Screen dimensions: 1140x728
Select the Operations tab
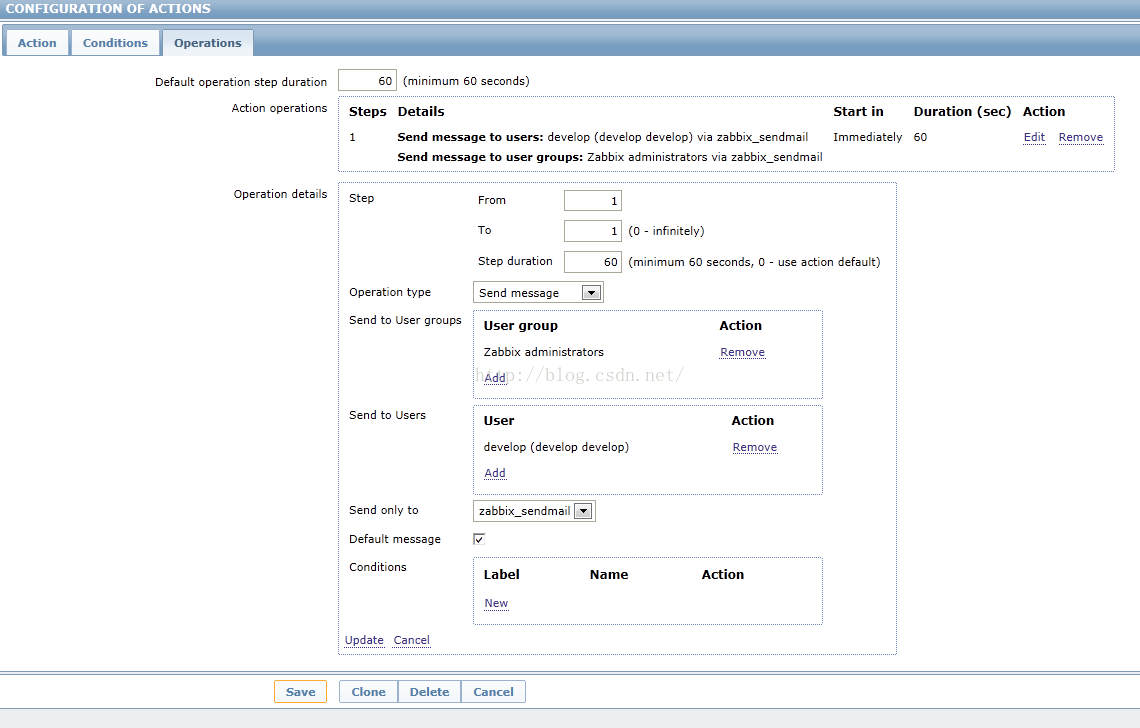[x=208, y=43]
